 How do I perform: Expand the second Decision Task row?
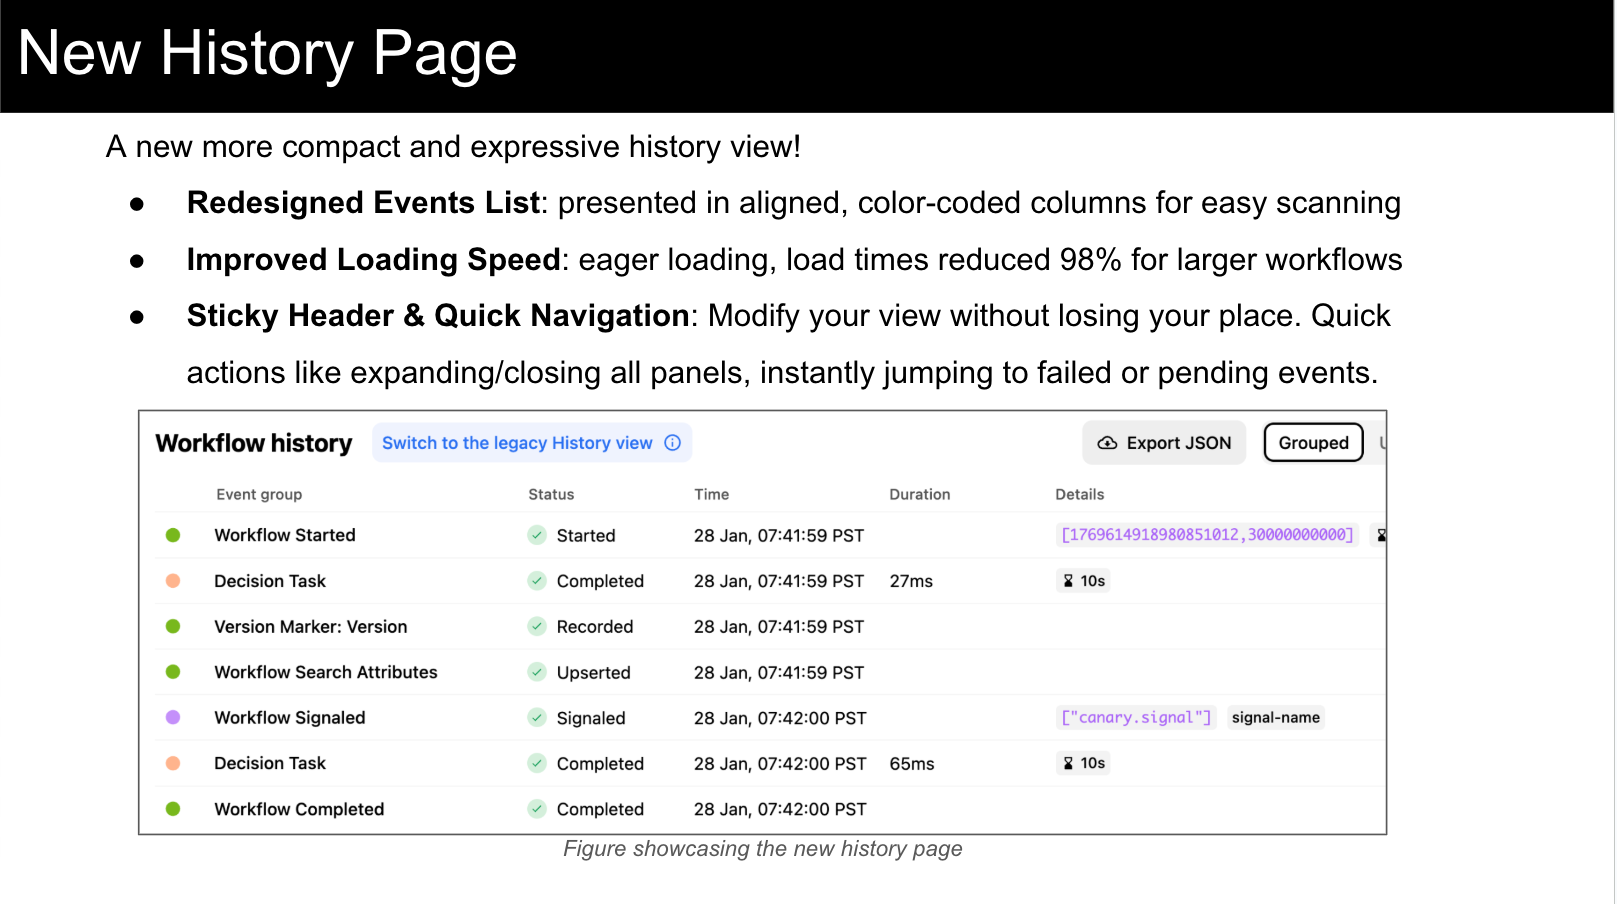click(x=270, y=763)
